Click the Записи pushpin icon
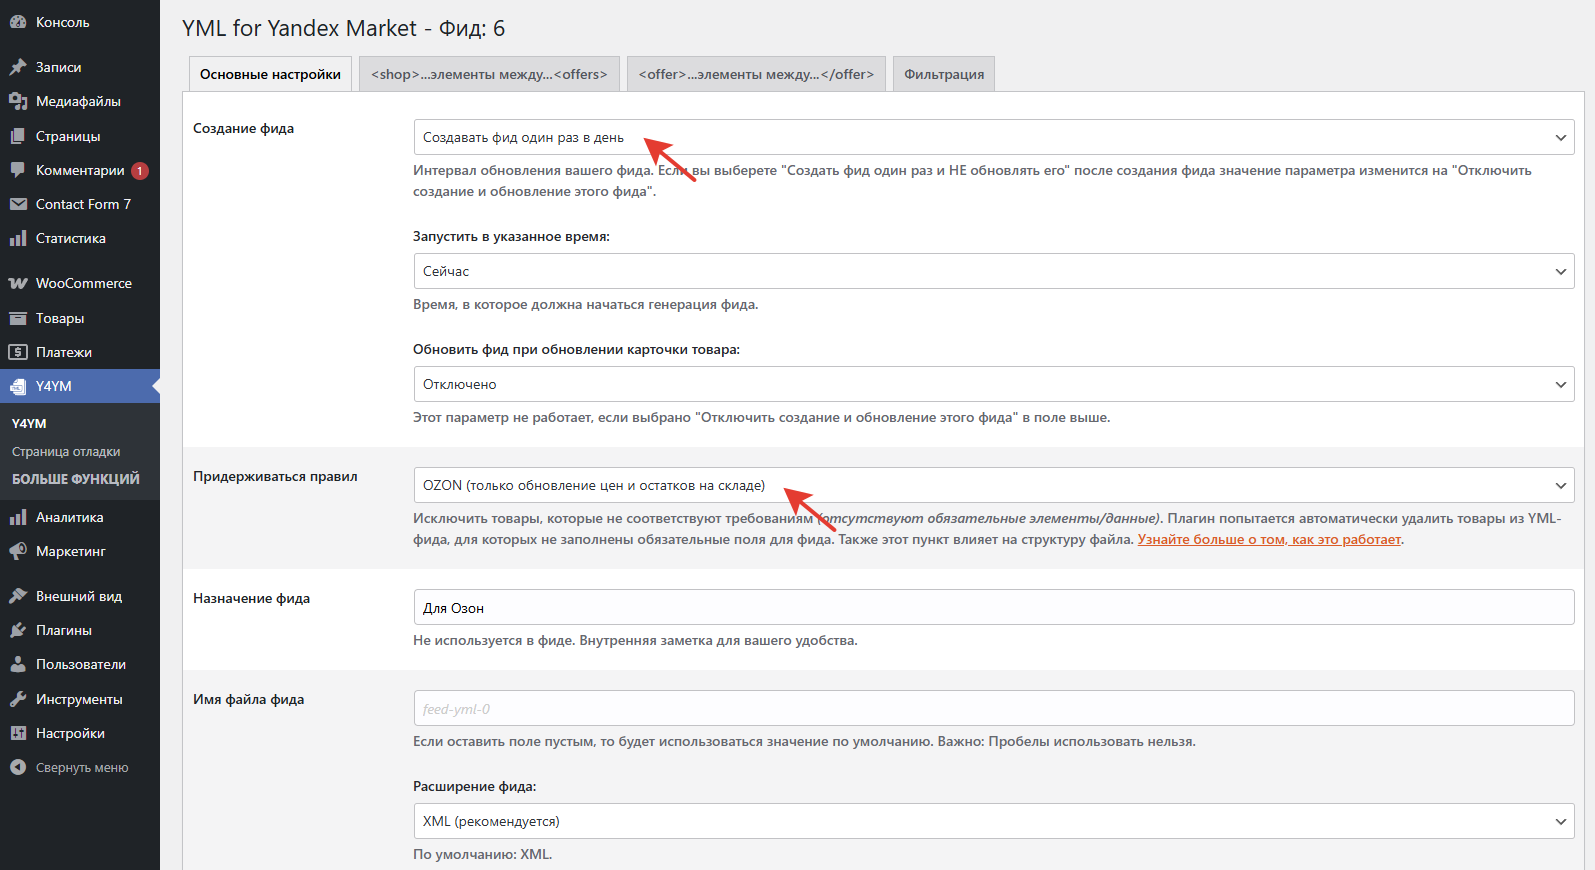Viewport: 1595px width, 870px height. (x=18, y=67)
